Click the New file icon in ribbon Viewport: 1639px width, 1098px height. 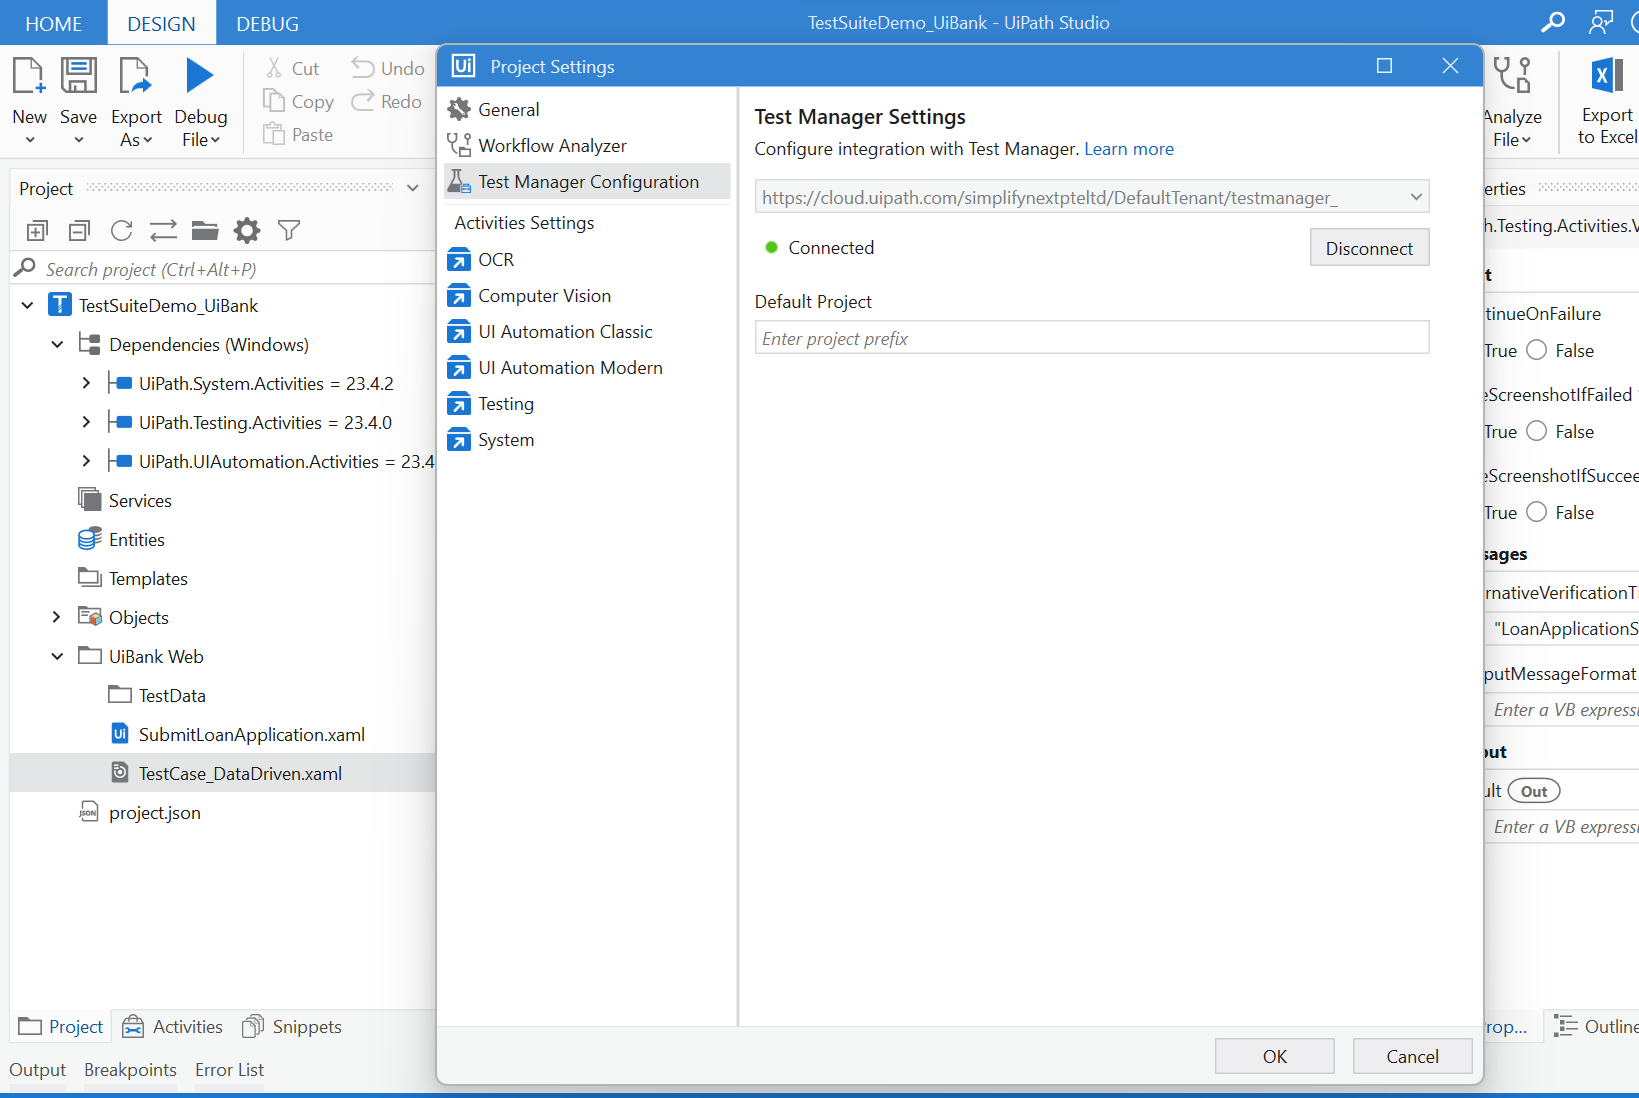[29, 77]
